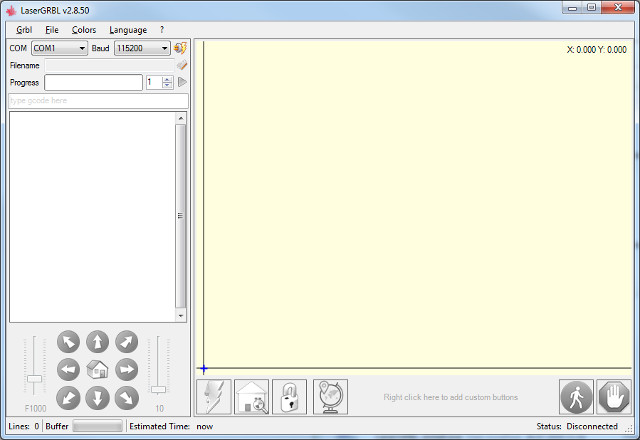The image size is (640, 440).
Task: Open the COM port dropdown
Action: pos(60,48)
